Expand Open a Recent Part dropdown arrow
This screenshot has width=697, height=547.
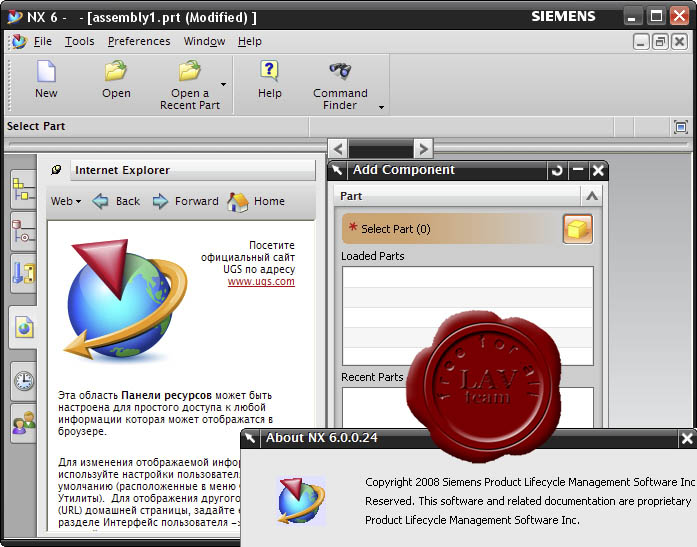(x=224, y=84)
